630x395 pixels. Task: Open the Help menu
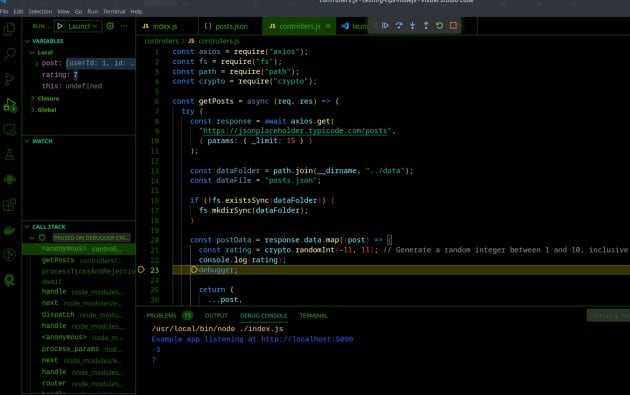[137, 12]
